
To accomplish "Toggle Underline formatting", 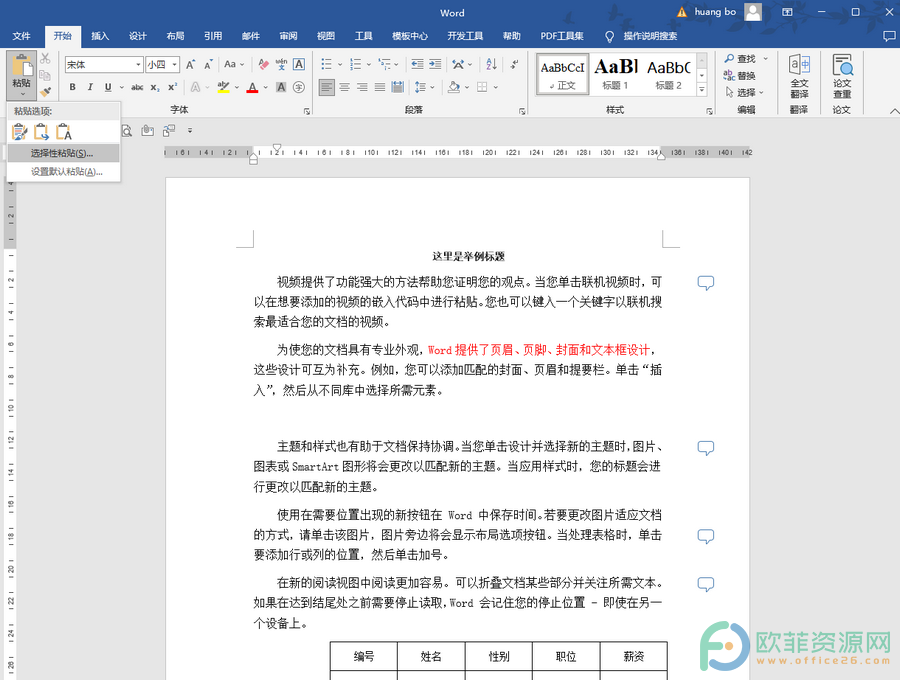I will tap(108, 87).
